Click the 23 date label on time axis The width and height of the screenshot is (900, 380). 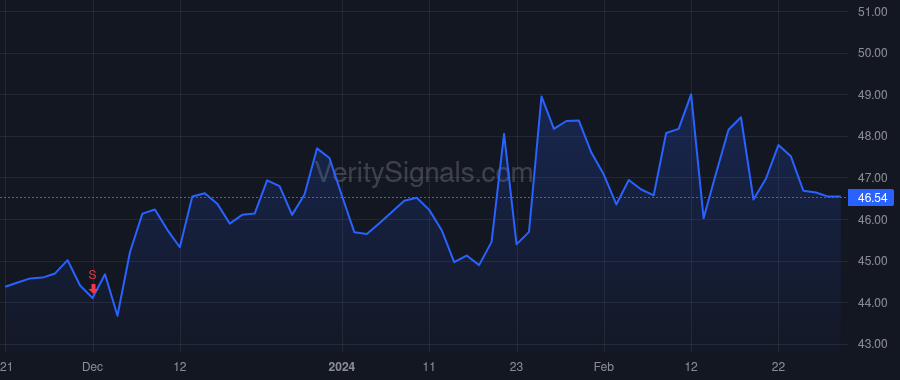click(x=517, y=367)
